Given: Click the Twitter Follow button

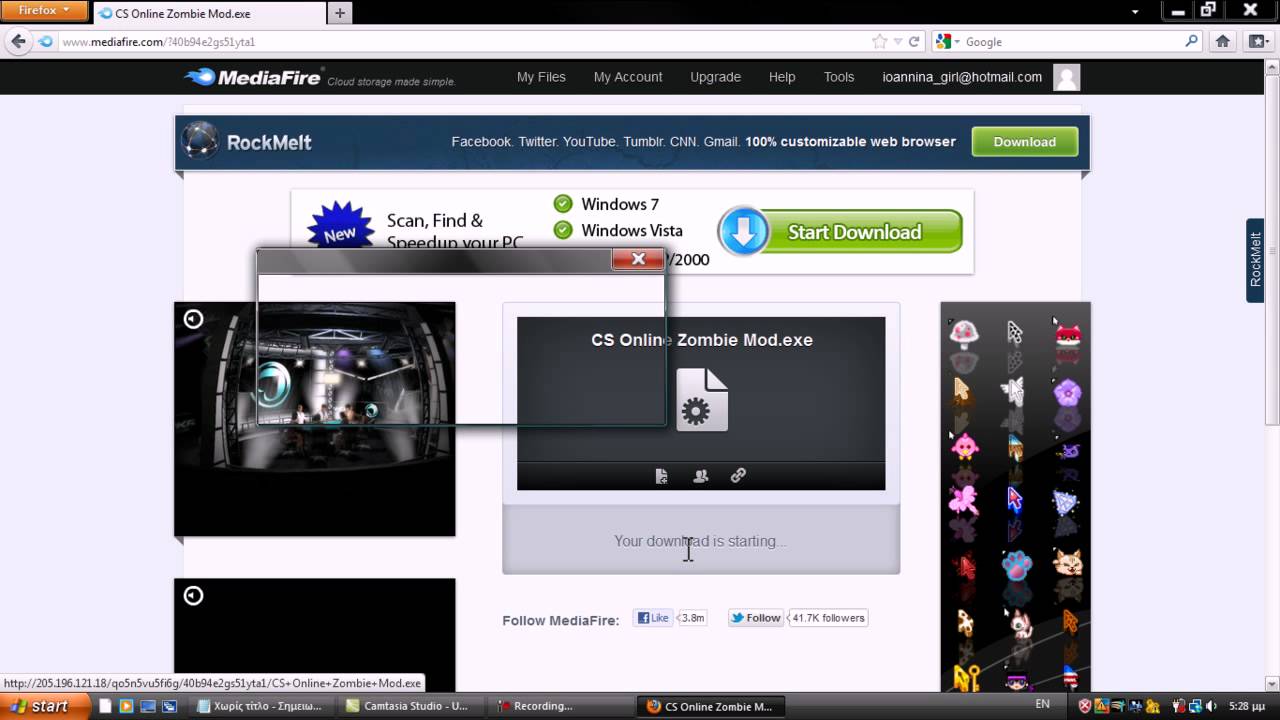Looking at the screenshot, I should pyautogui.click(x=756, y=618).
